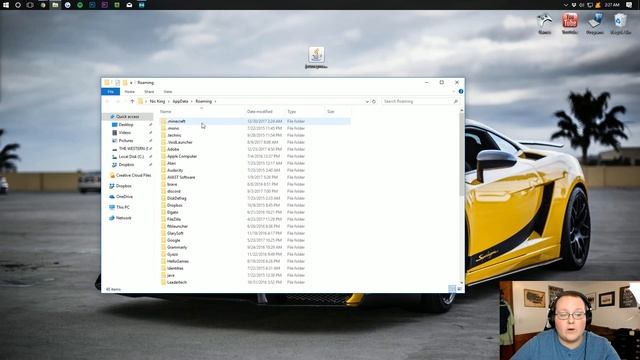Select the FileZilla folder
This screenshot has height=360, width=640.
click(174, 219)
